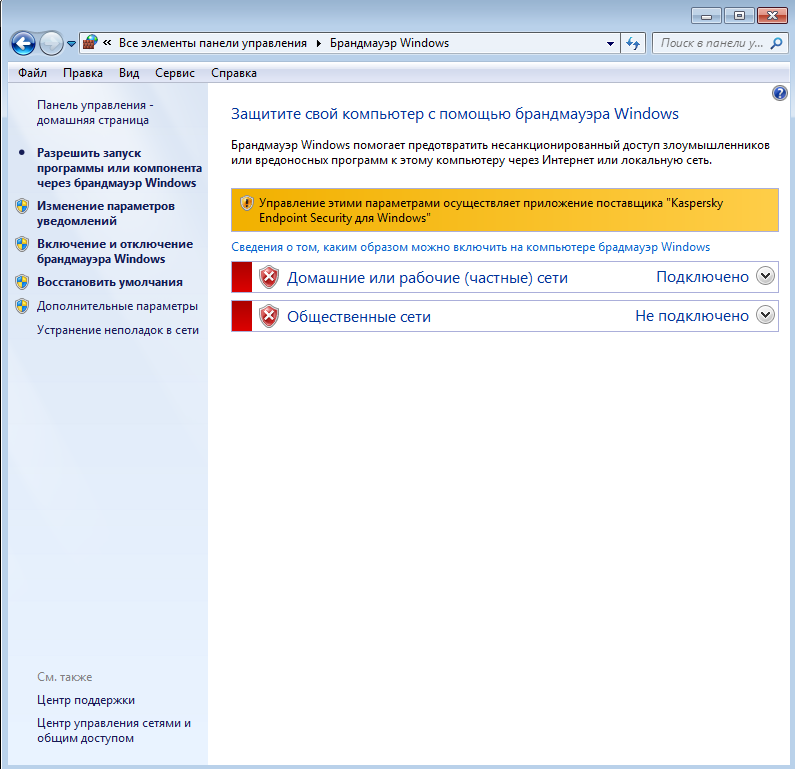
Task: Go back with the blue Back arrow
Action: [x=23, y=44]
